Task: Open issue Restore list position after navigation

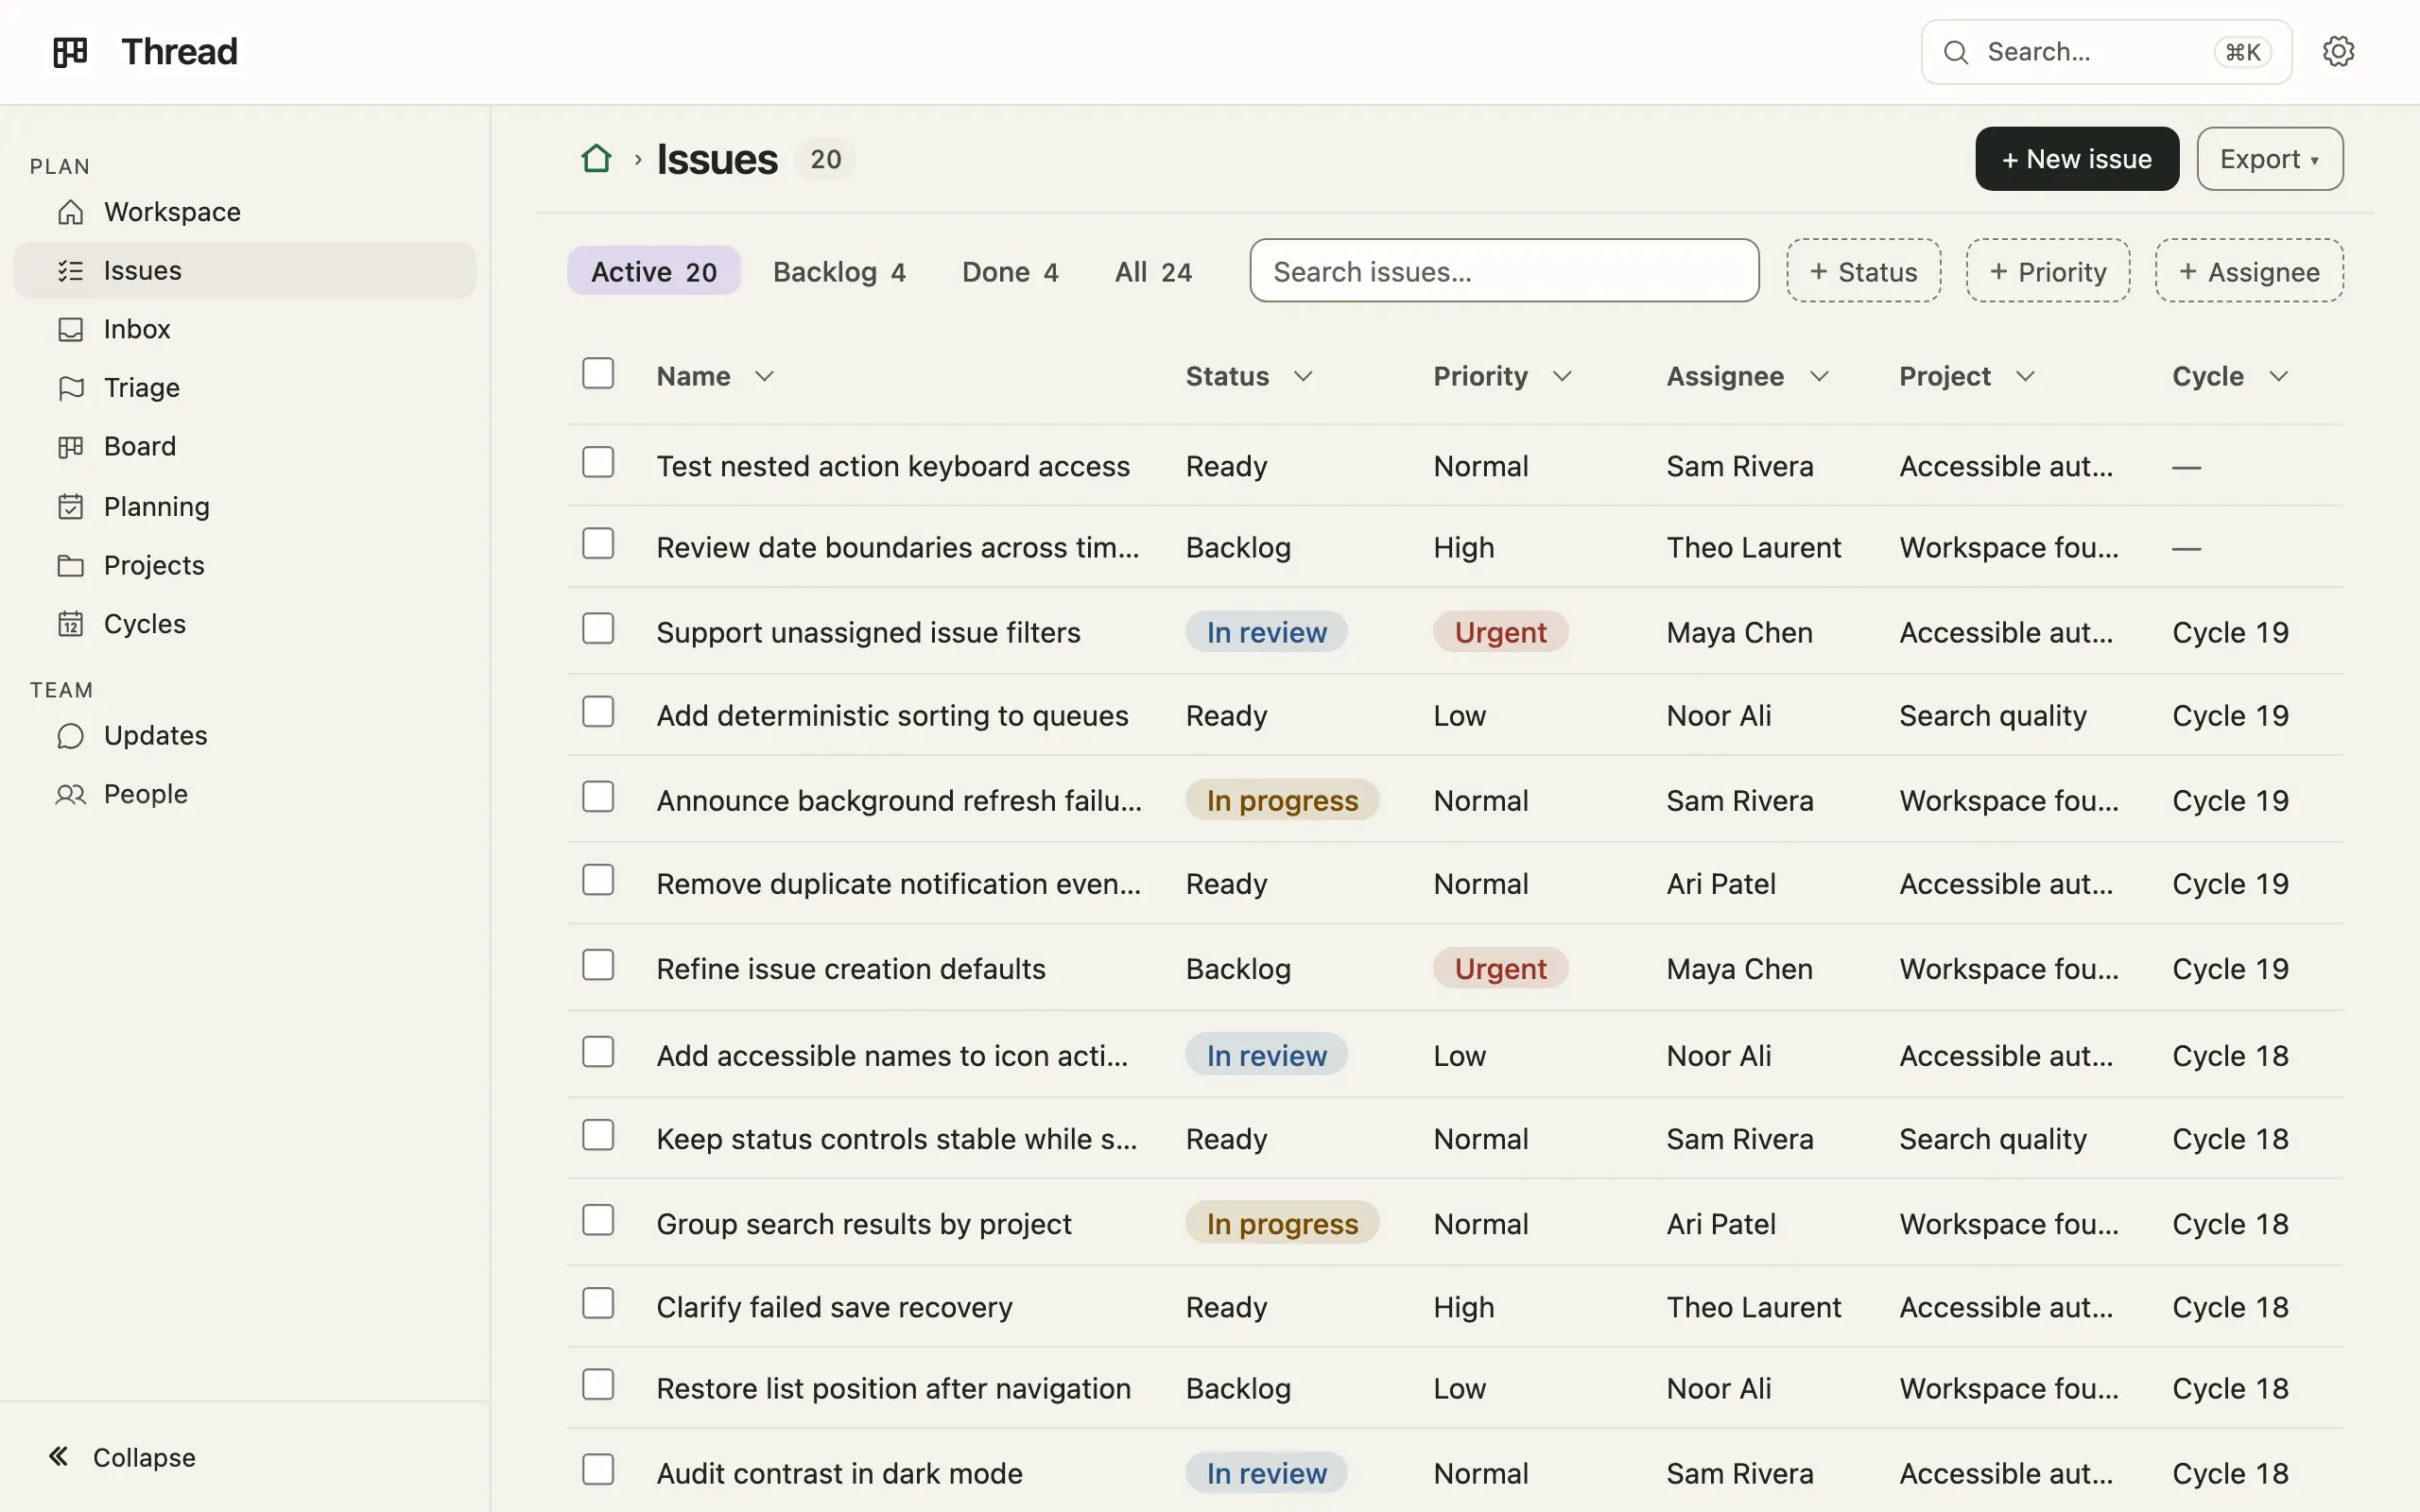Action: coord(893,1388)
